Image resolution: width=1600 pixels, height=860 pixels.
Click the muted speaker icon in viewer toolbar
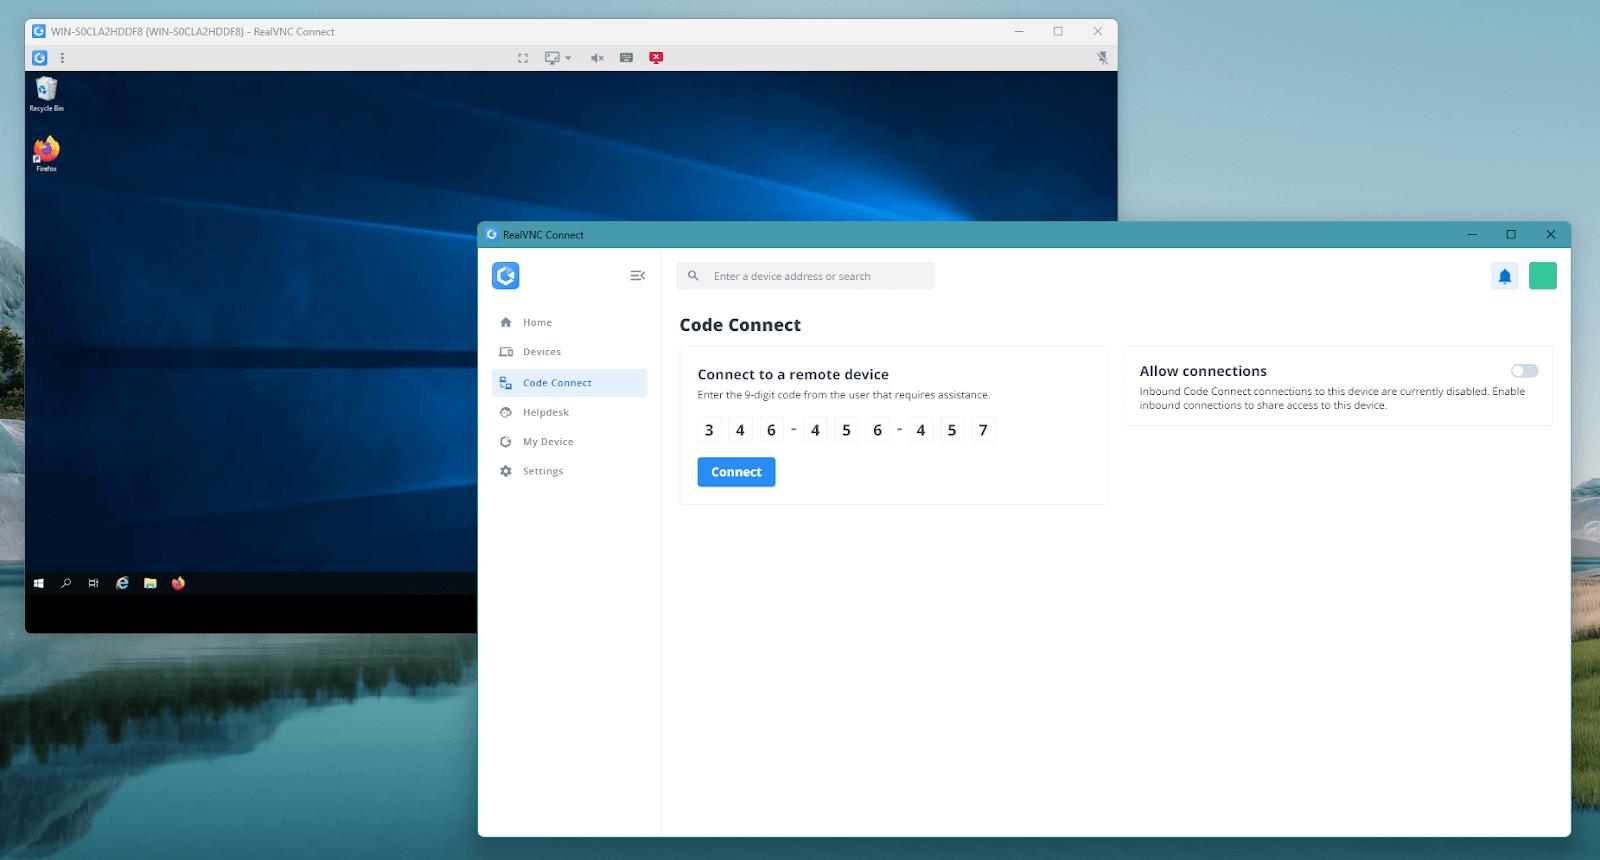pyautogui.click(x=597, y=58)
